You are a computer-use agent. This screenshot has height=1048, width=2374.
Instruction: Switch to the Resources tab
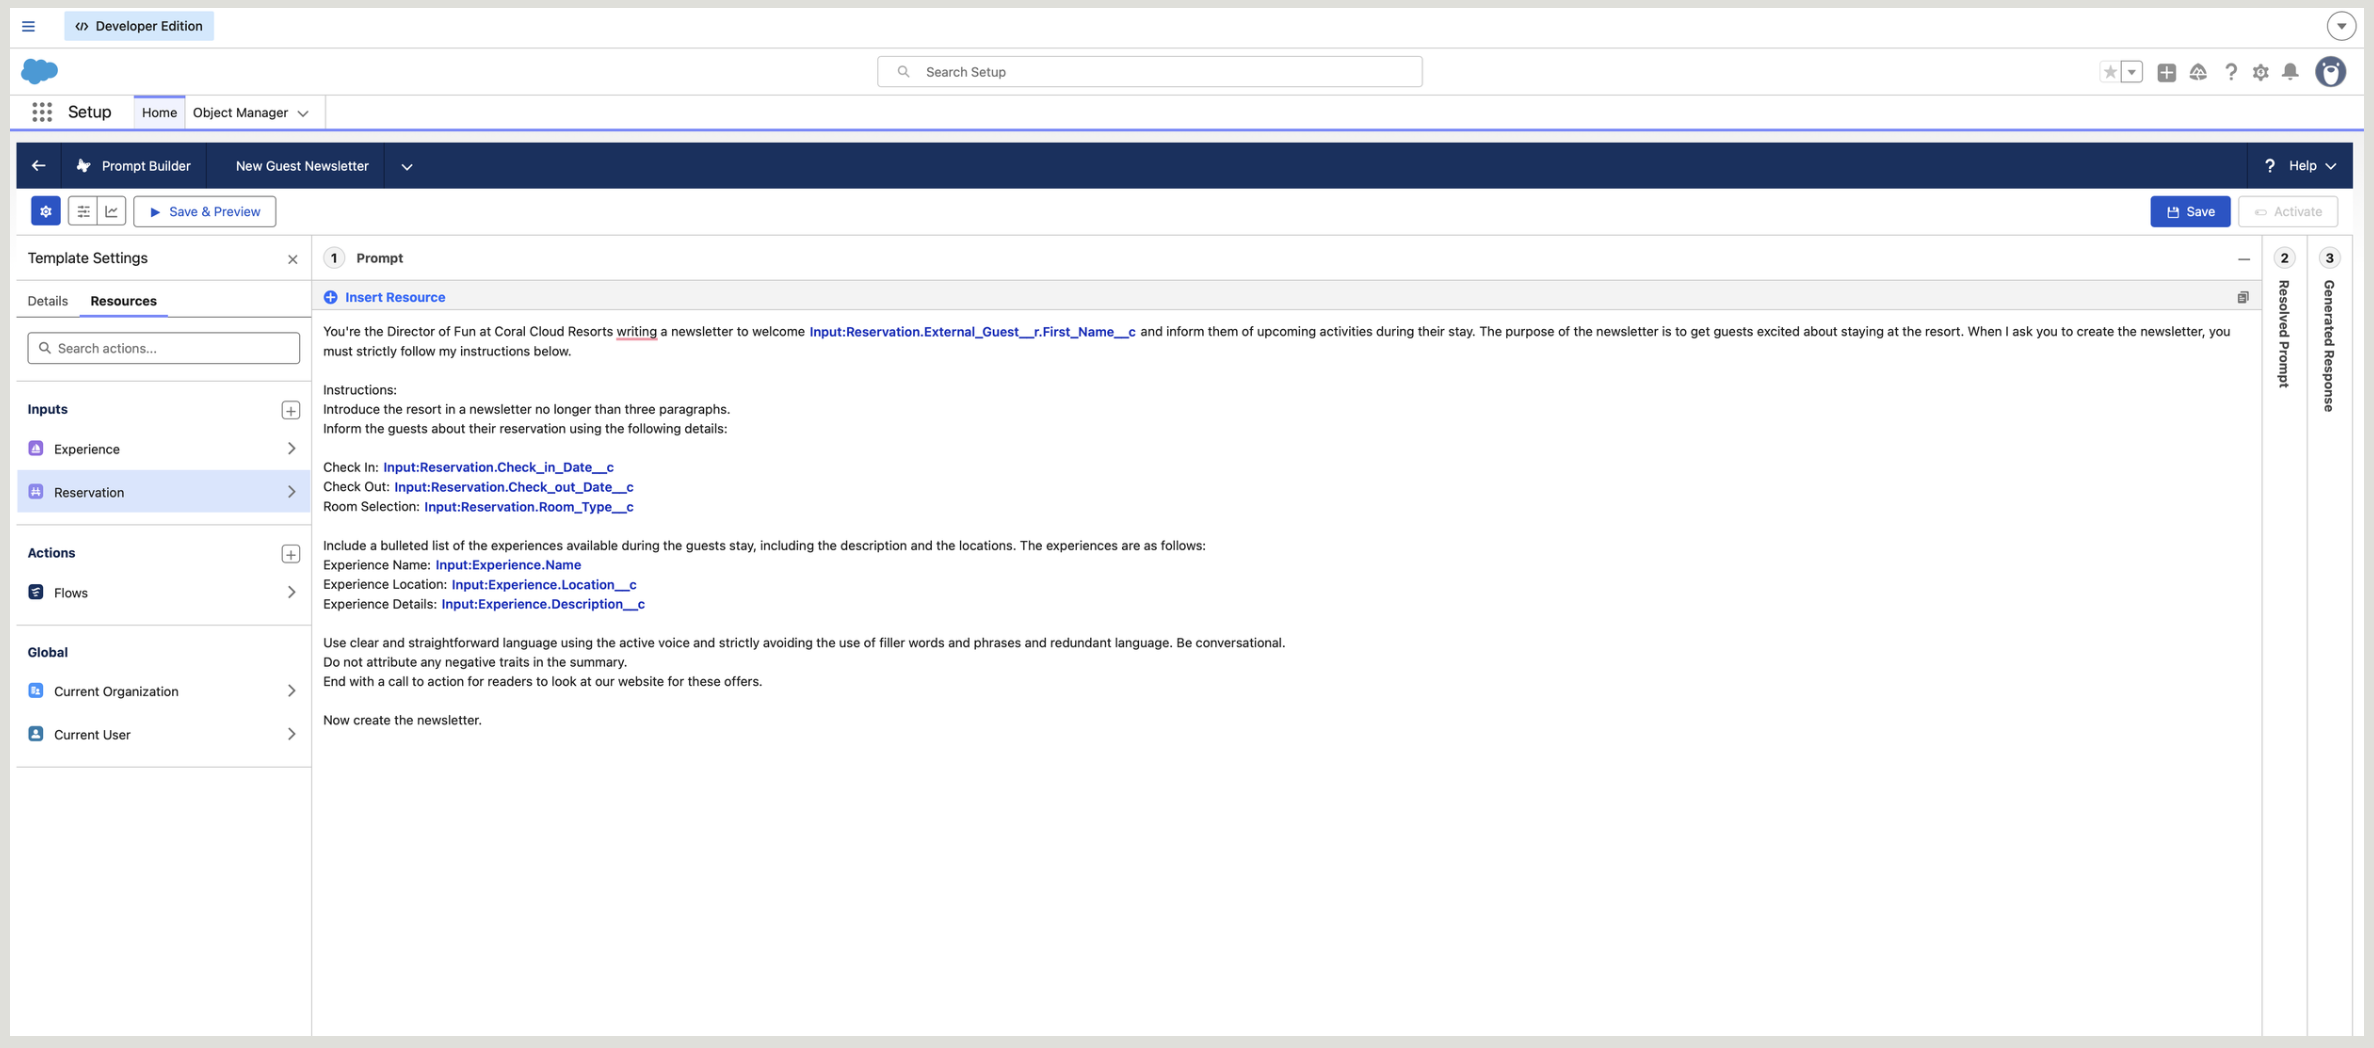coord(123,301)
